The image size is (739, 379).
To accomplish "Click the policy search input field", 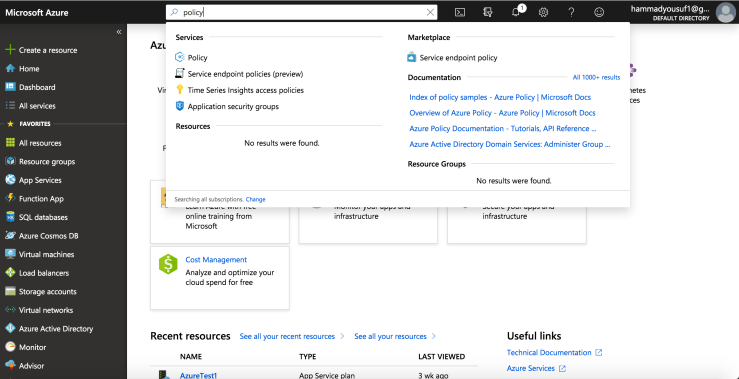I will (302, 13).
